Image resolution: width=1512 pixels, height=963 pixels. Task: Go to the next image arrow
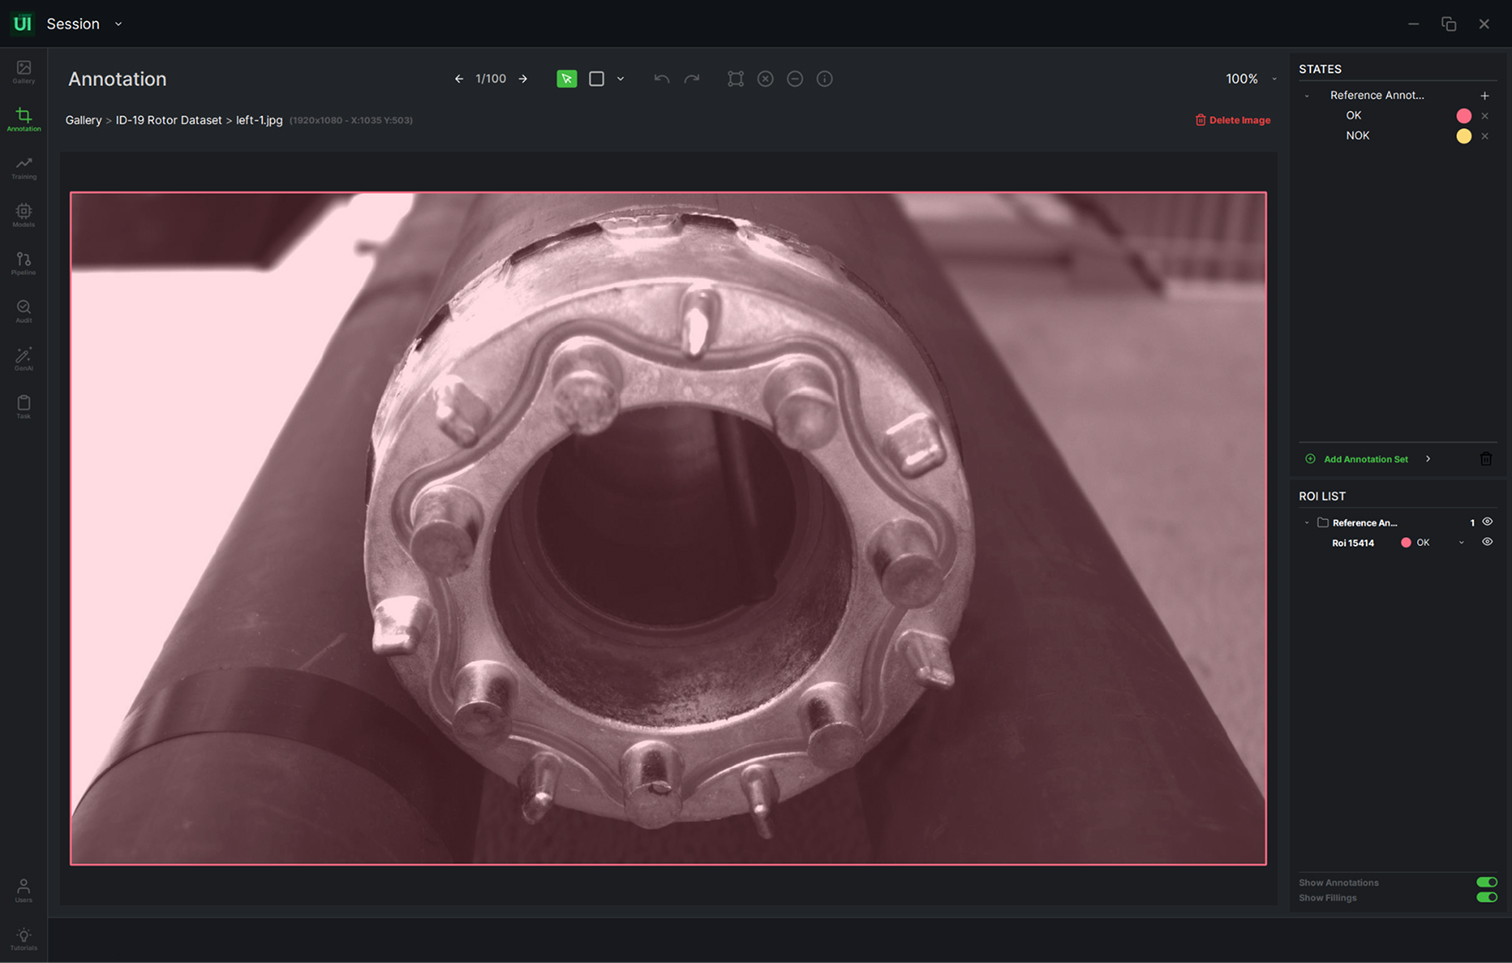point(523,79)
